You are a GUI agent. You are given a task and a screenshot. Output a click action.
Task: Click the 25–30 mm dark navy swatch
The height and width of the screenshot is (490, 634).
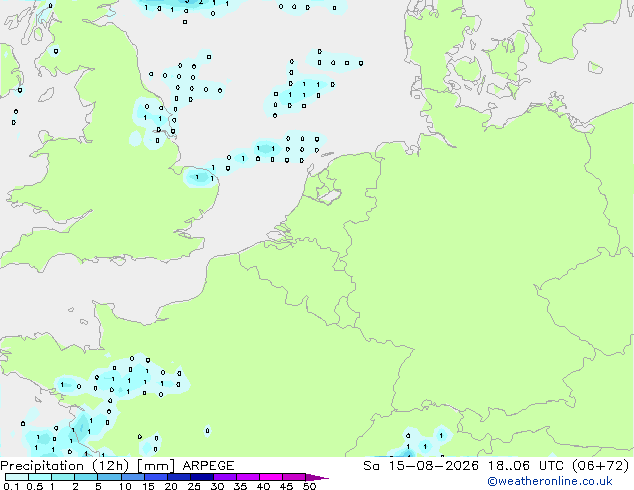pos(202,477)
